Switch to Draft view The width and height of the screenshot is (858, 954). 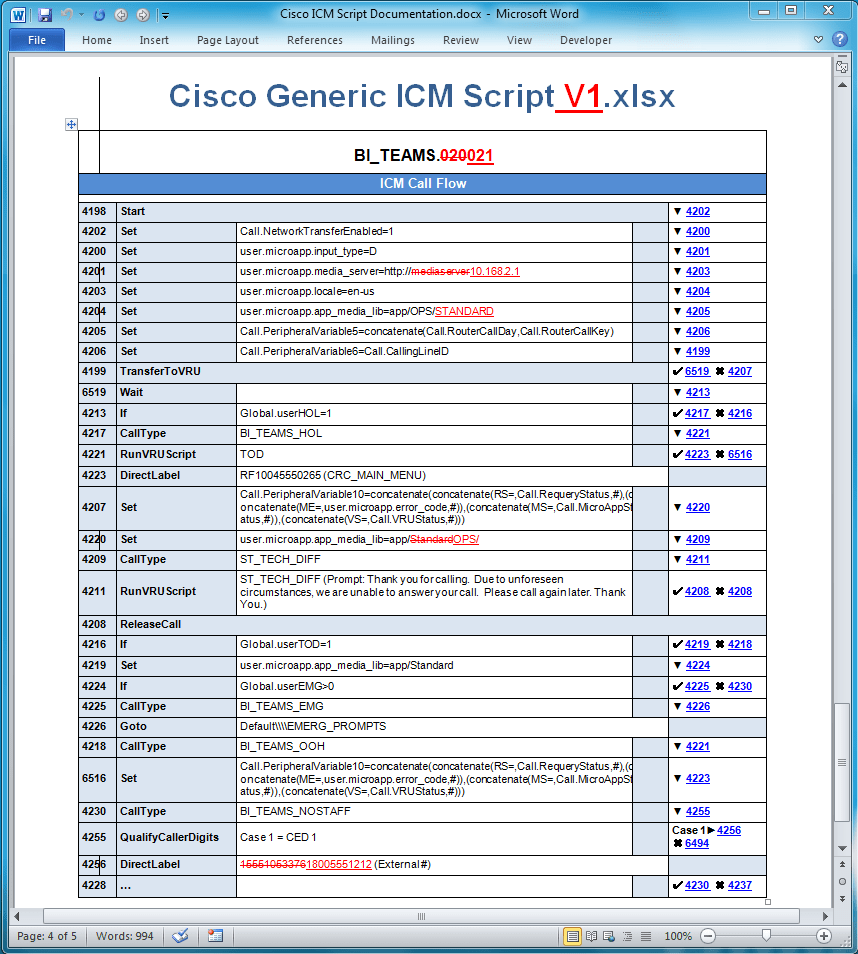(x=646, y=936)
